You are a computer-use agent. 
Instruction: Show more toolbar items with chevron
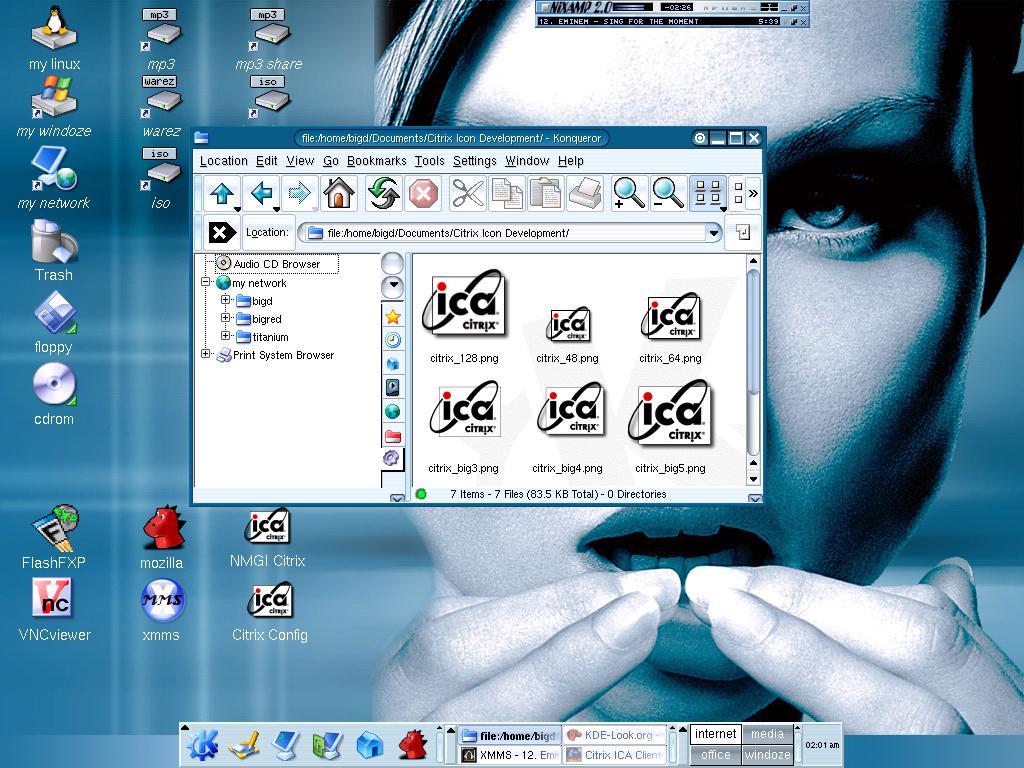[x=753, y=193]
